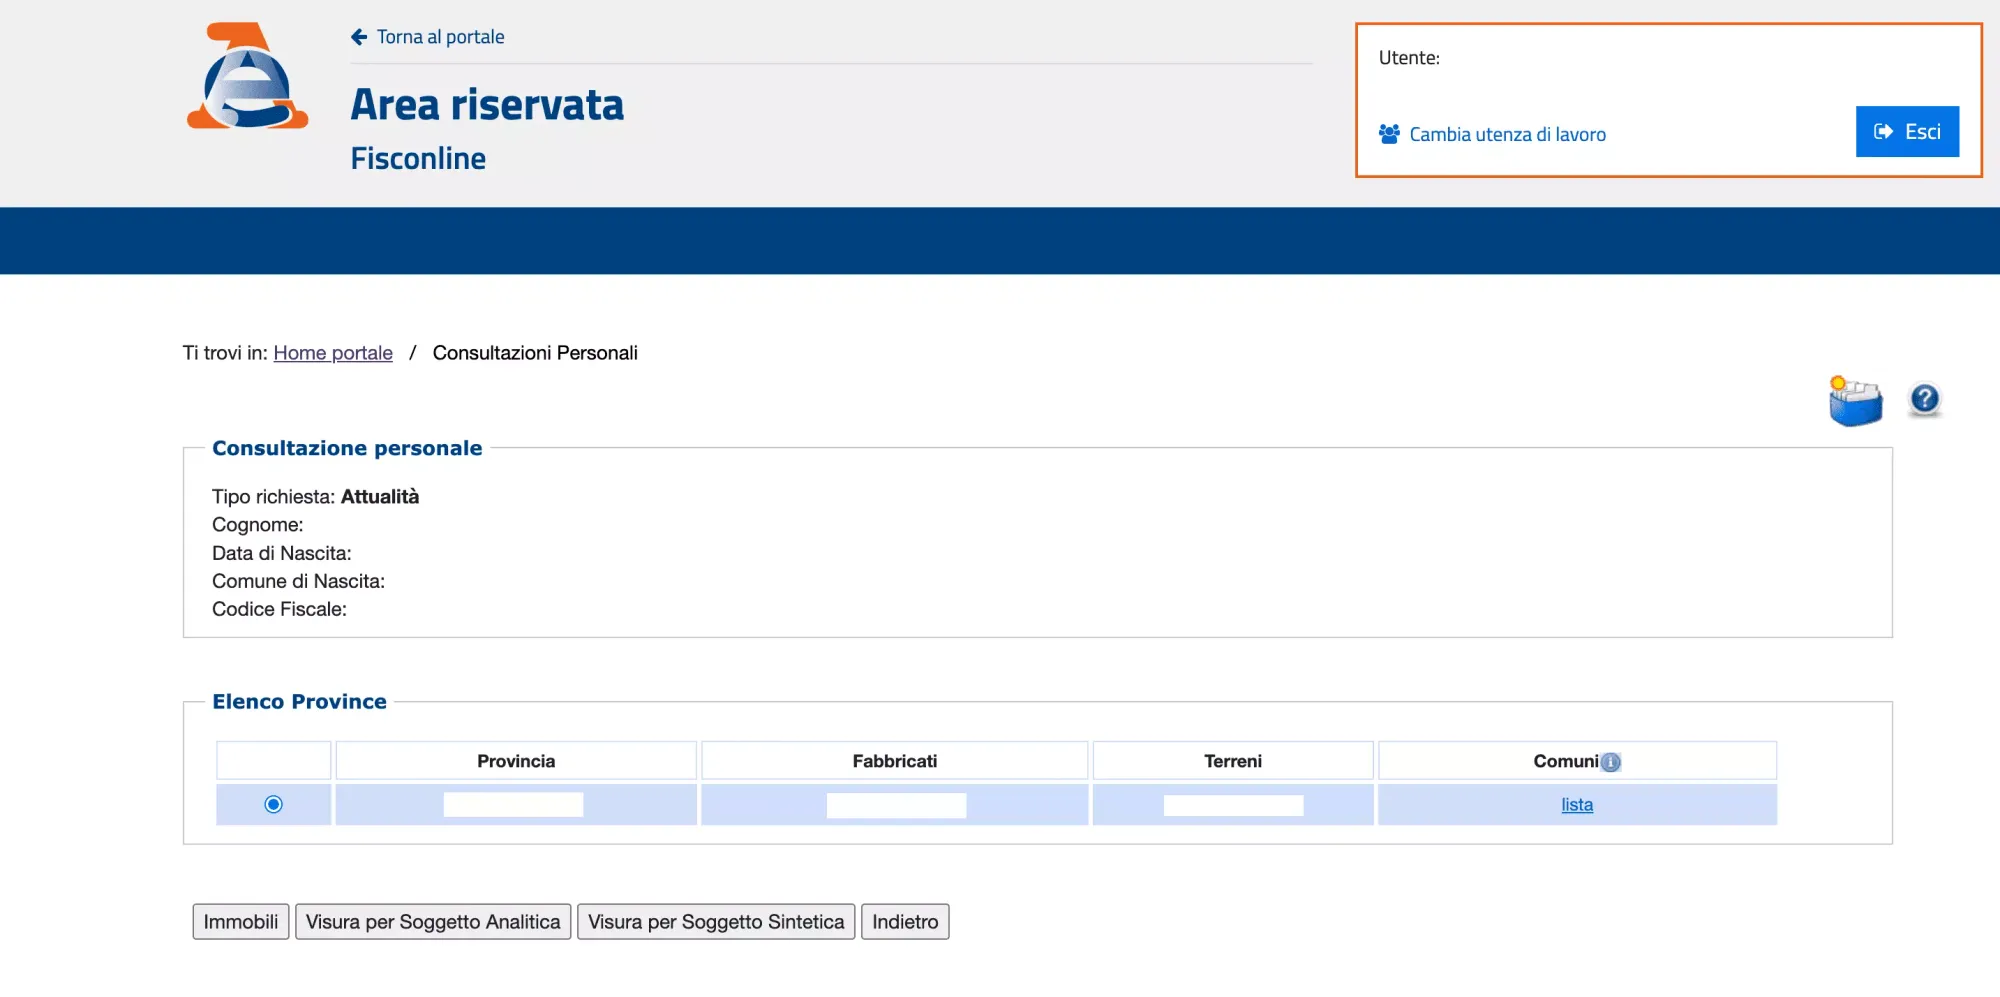
Task: Open the help question mark icon
Action: coord(1923,399)
